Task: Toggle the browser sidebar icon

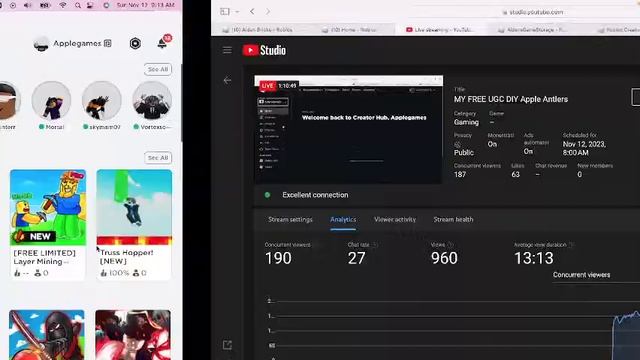Action: [224, 11]
